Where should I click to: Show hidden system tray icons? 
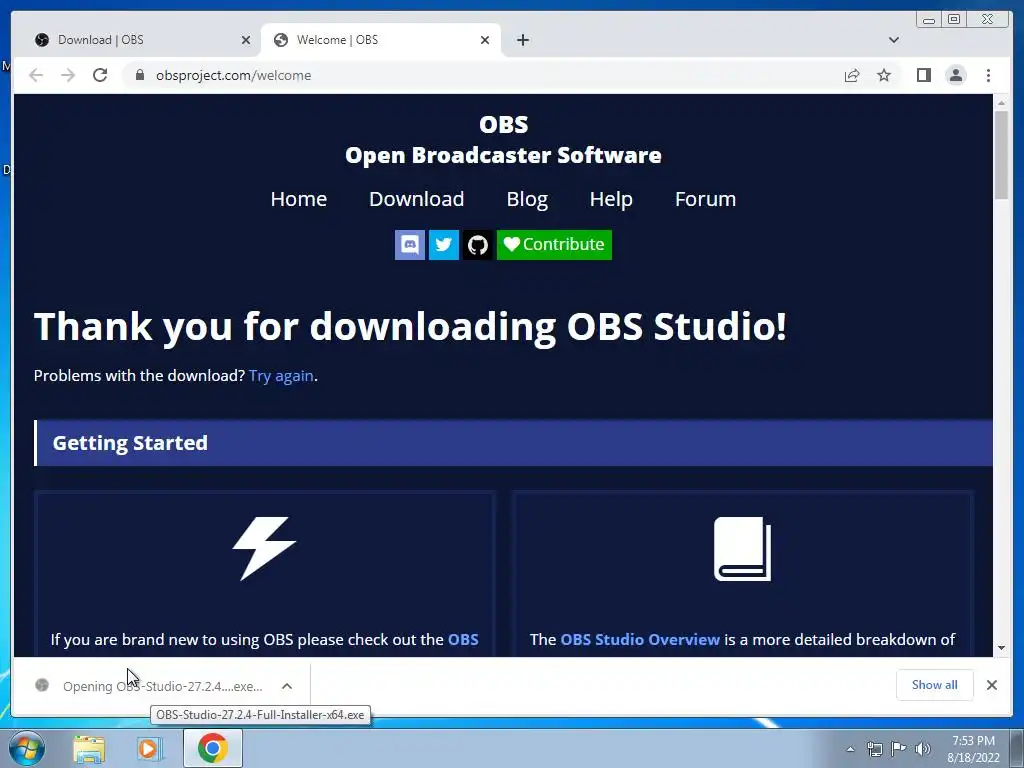click(850, 749)
